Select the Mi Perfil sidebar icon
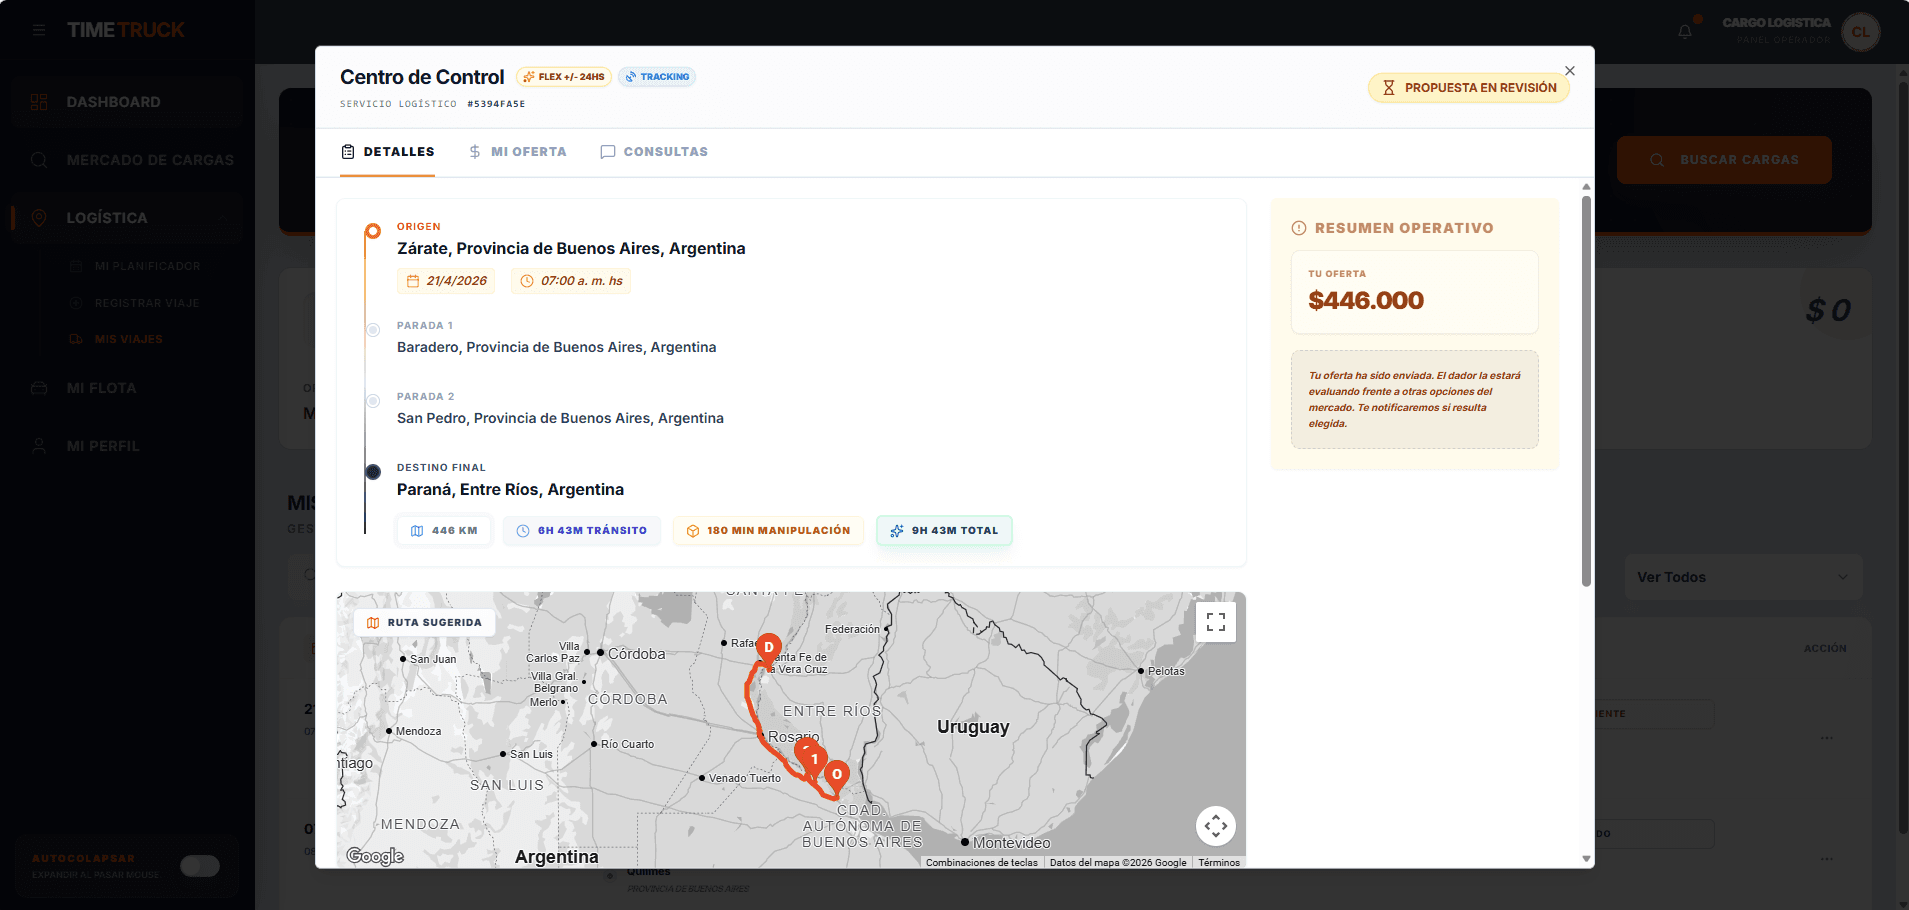This screenshot has height=910, width=1909. (x=39, y=446)
